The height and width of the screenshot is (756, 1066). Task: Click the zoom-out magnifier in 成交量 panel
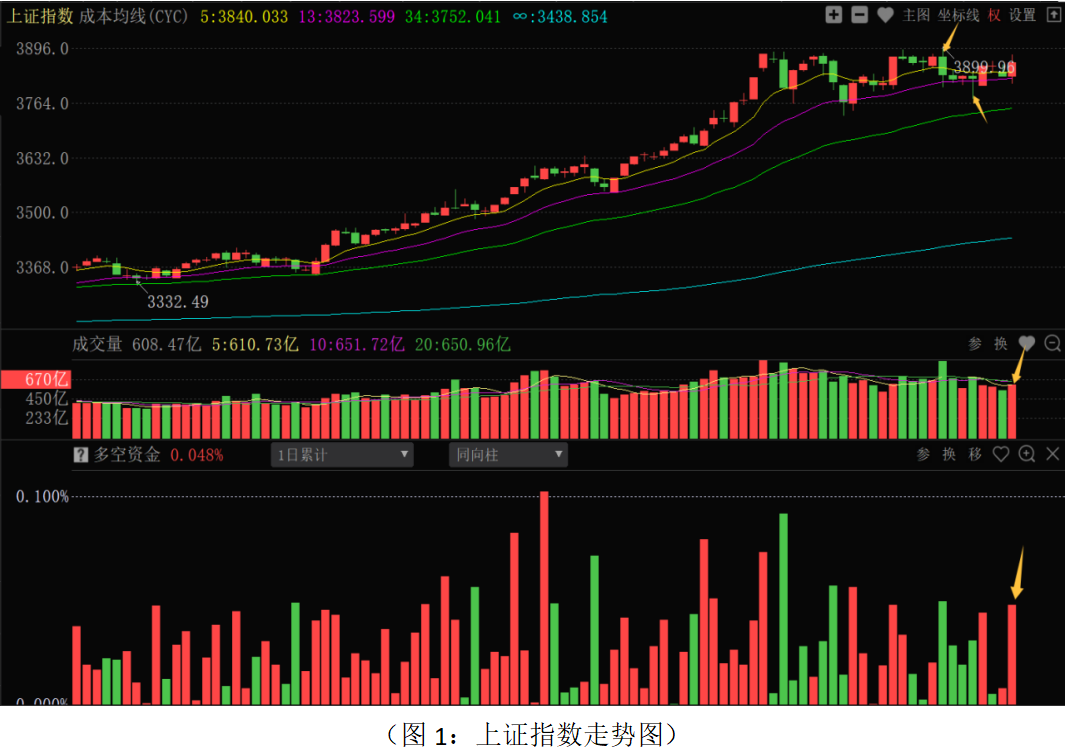tap(1052, 344)
